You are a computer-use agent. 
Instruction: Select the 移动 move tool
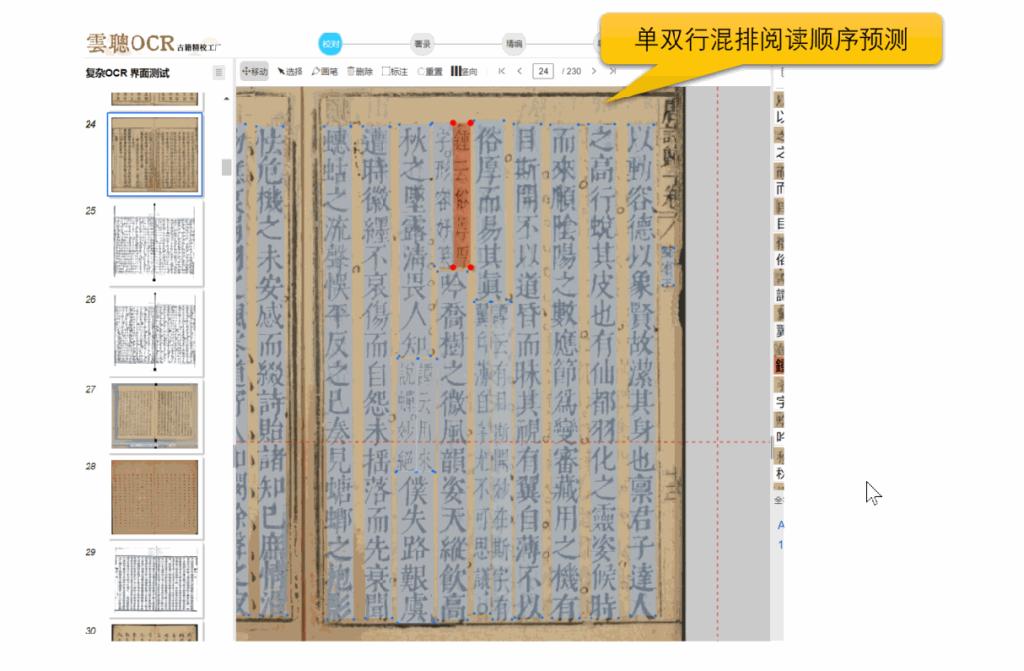(x=255, y=71)
